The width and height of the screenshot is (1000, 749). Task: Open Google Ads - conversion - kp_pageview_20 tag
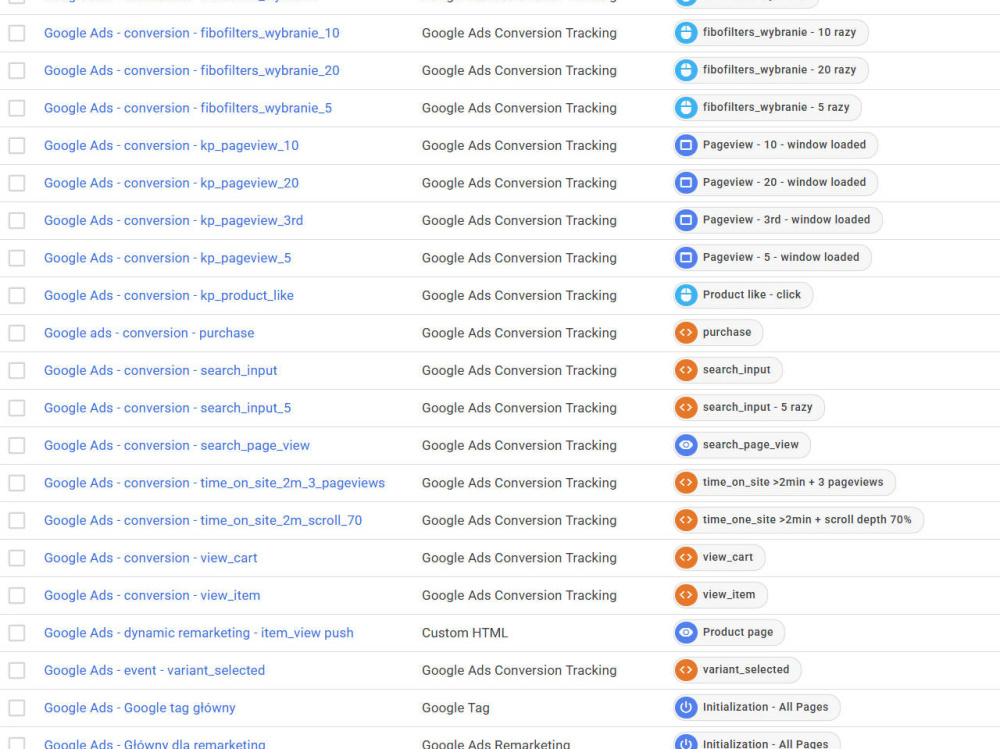pyautogui.click(x=171, y=183)
